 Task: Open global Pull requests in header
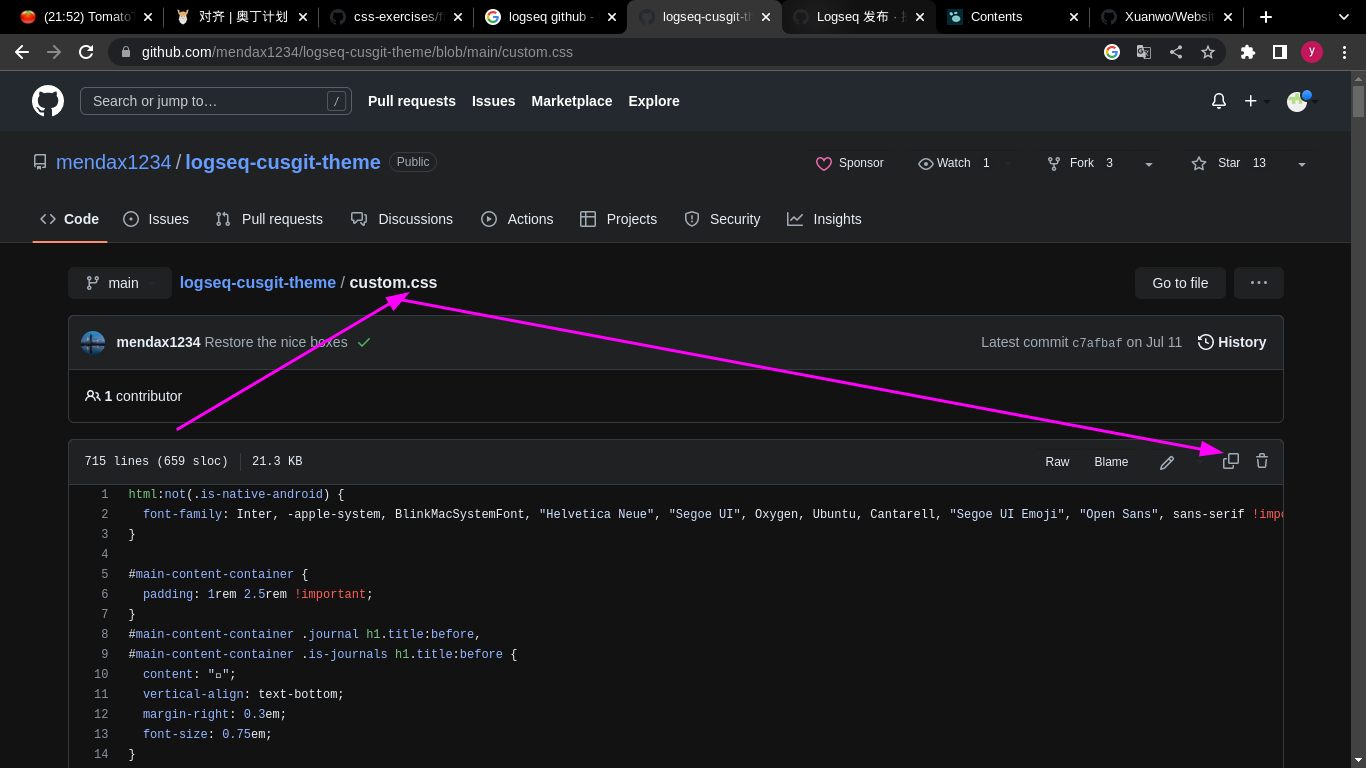(412, 101)
